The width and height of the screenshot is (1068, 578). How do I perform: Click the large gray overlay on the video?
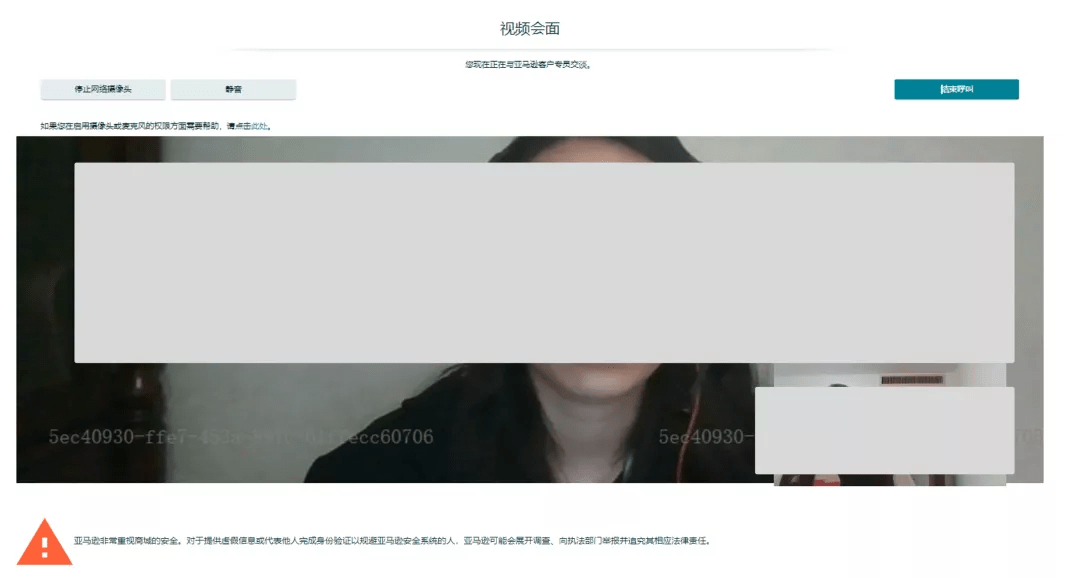click(544, 262)
